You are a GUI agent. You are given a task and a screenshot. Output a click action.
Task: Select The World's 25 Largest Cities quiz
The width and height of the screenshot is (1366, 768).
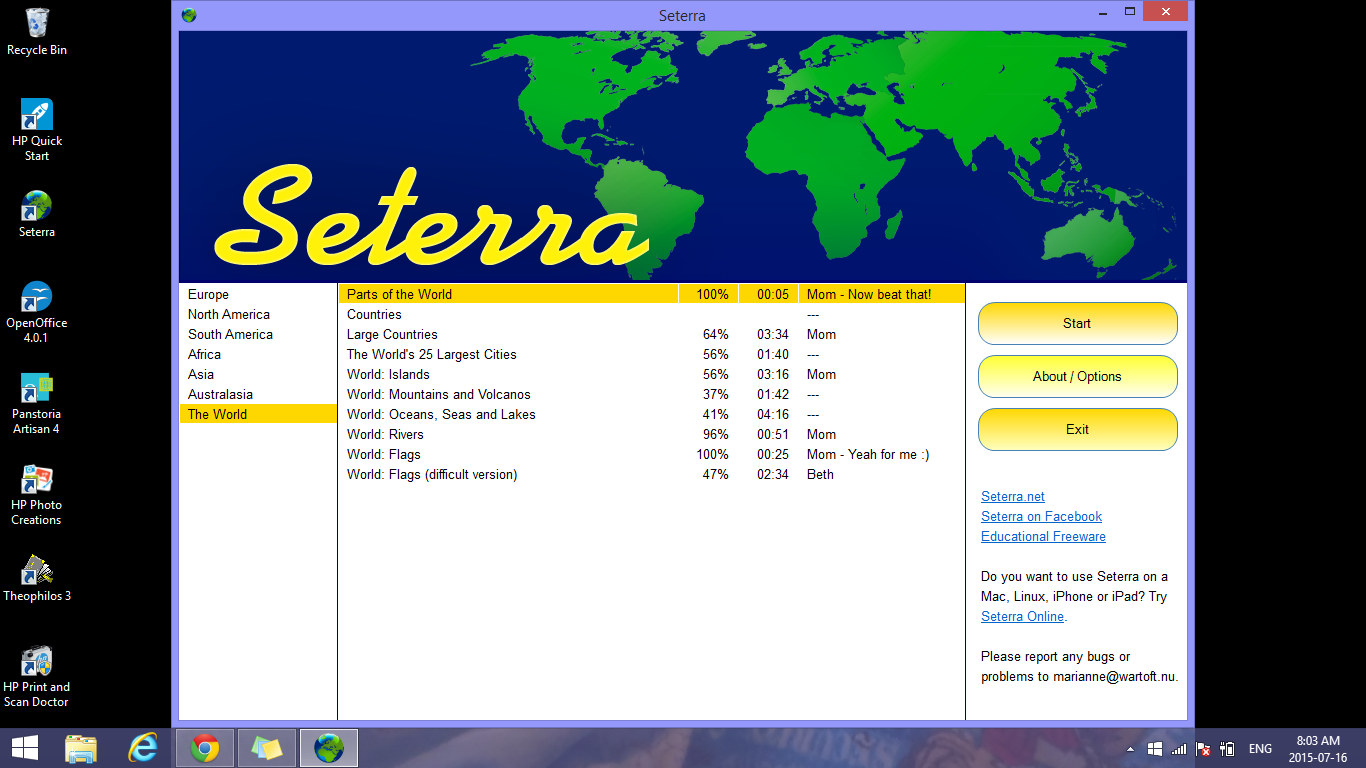tap(432, 354)
